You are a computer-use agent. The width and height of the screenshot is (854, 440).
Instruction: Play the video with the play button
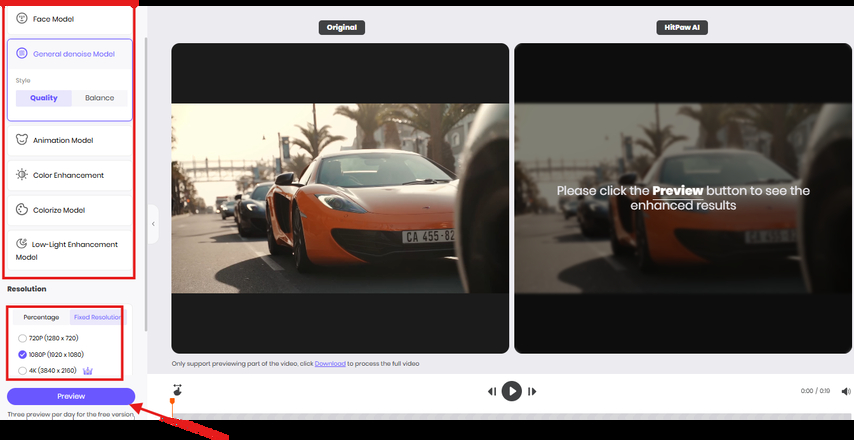point(511,391)
